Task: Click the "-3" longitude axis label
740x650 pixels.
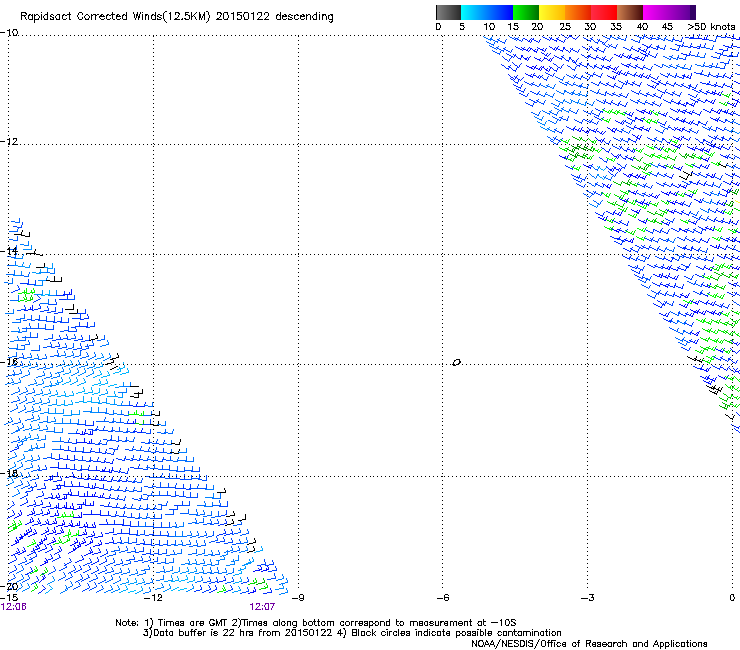Action: coord(588,598)
